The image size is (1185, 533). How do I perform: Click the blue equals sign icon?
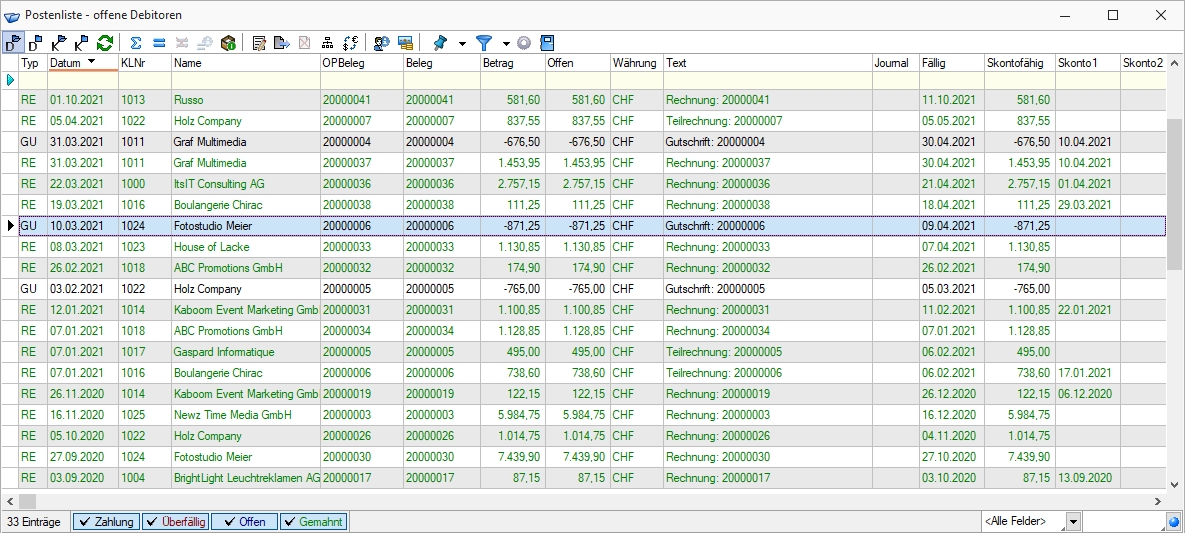point(159,43)
